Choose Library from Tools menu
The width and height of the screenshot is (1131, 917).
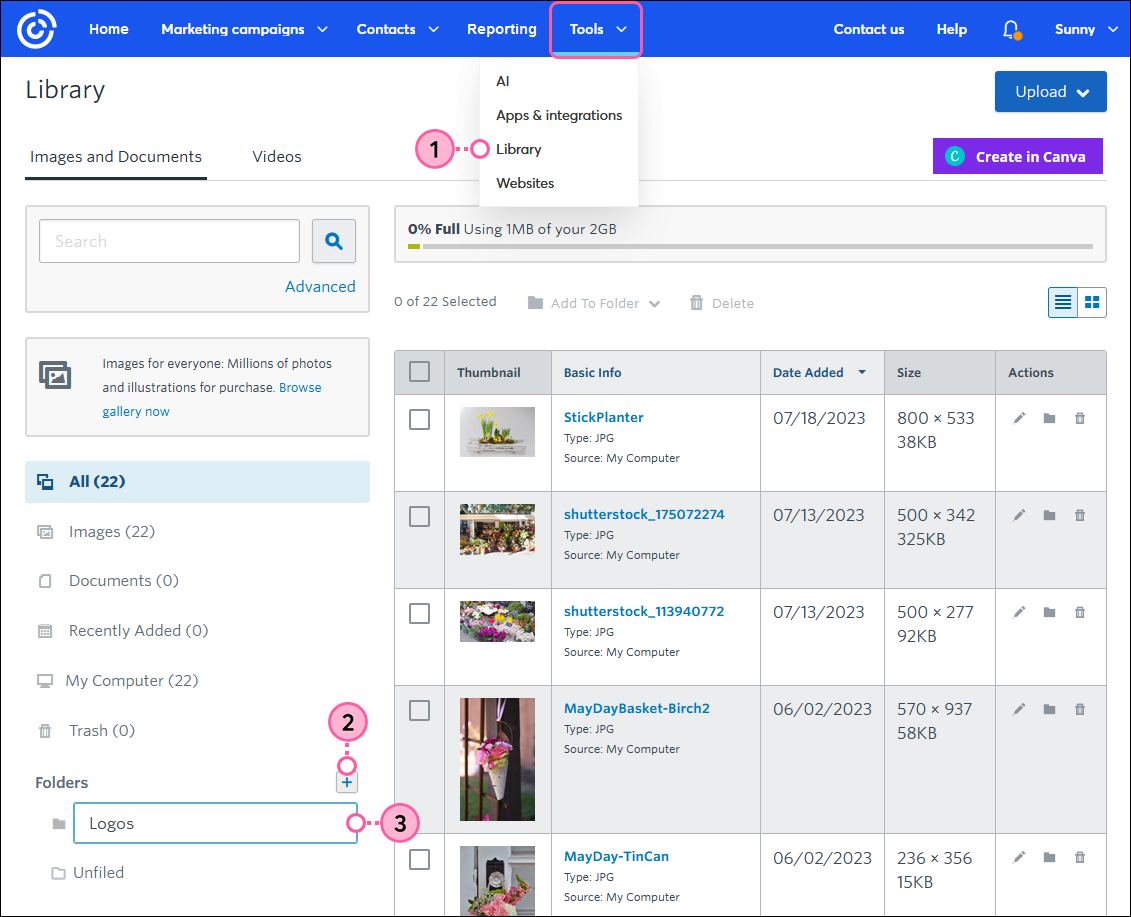pyautogui.click(x=519, y=149)
